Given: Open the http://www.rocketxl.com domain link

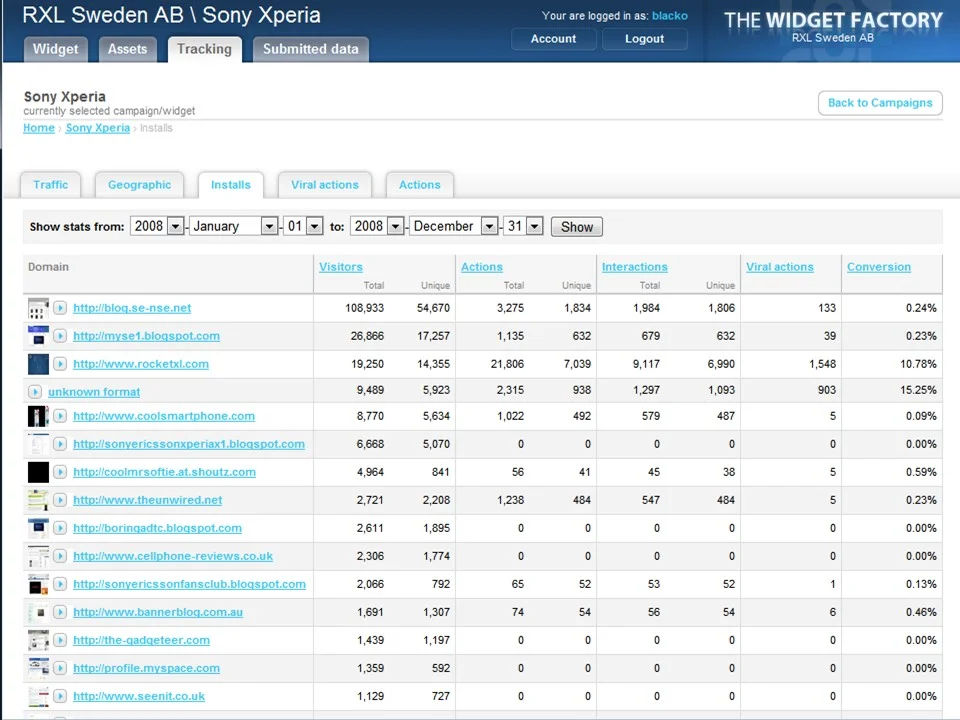Looking at the screenshot, I should (141, 364).
